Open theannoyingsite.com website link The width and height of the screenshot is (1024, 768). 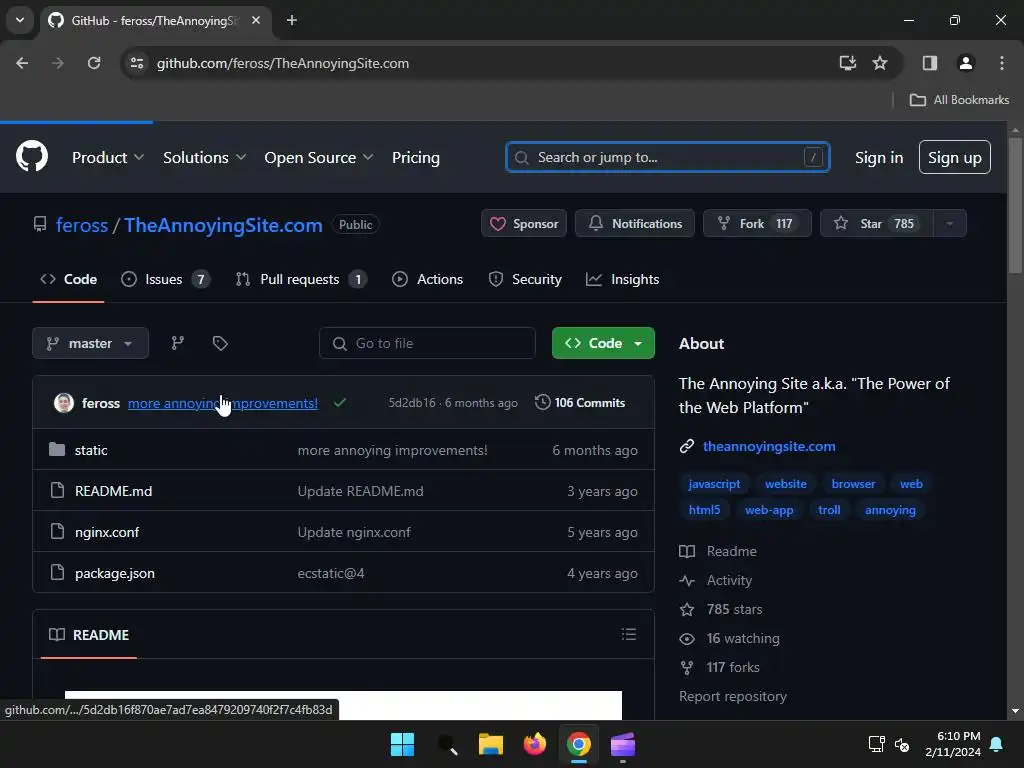(x=769, y=446)
